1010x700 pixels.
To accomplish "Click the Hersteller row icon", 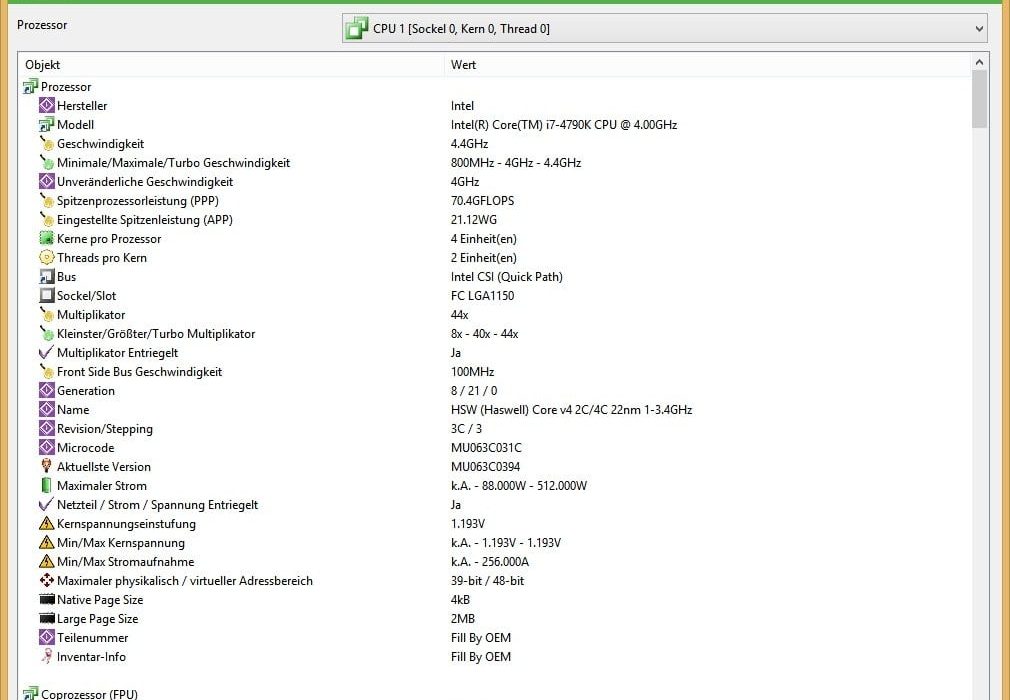I will pyautogui.click(x=46, y=105).
